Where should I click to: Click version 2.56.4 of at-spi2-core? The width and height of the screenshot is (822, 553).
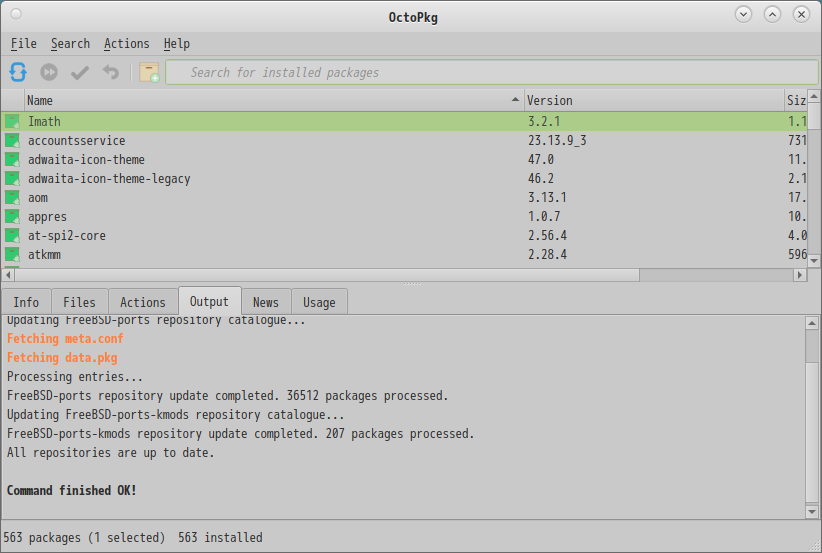pyautogui.click(x=547, y=235)
